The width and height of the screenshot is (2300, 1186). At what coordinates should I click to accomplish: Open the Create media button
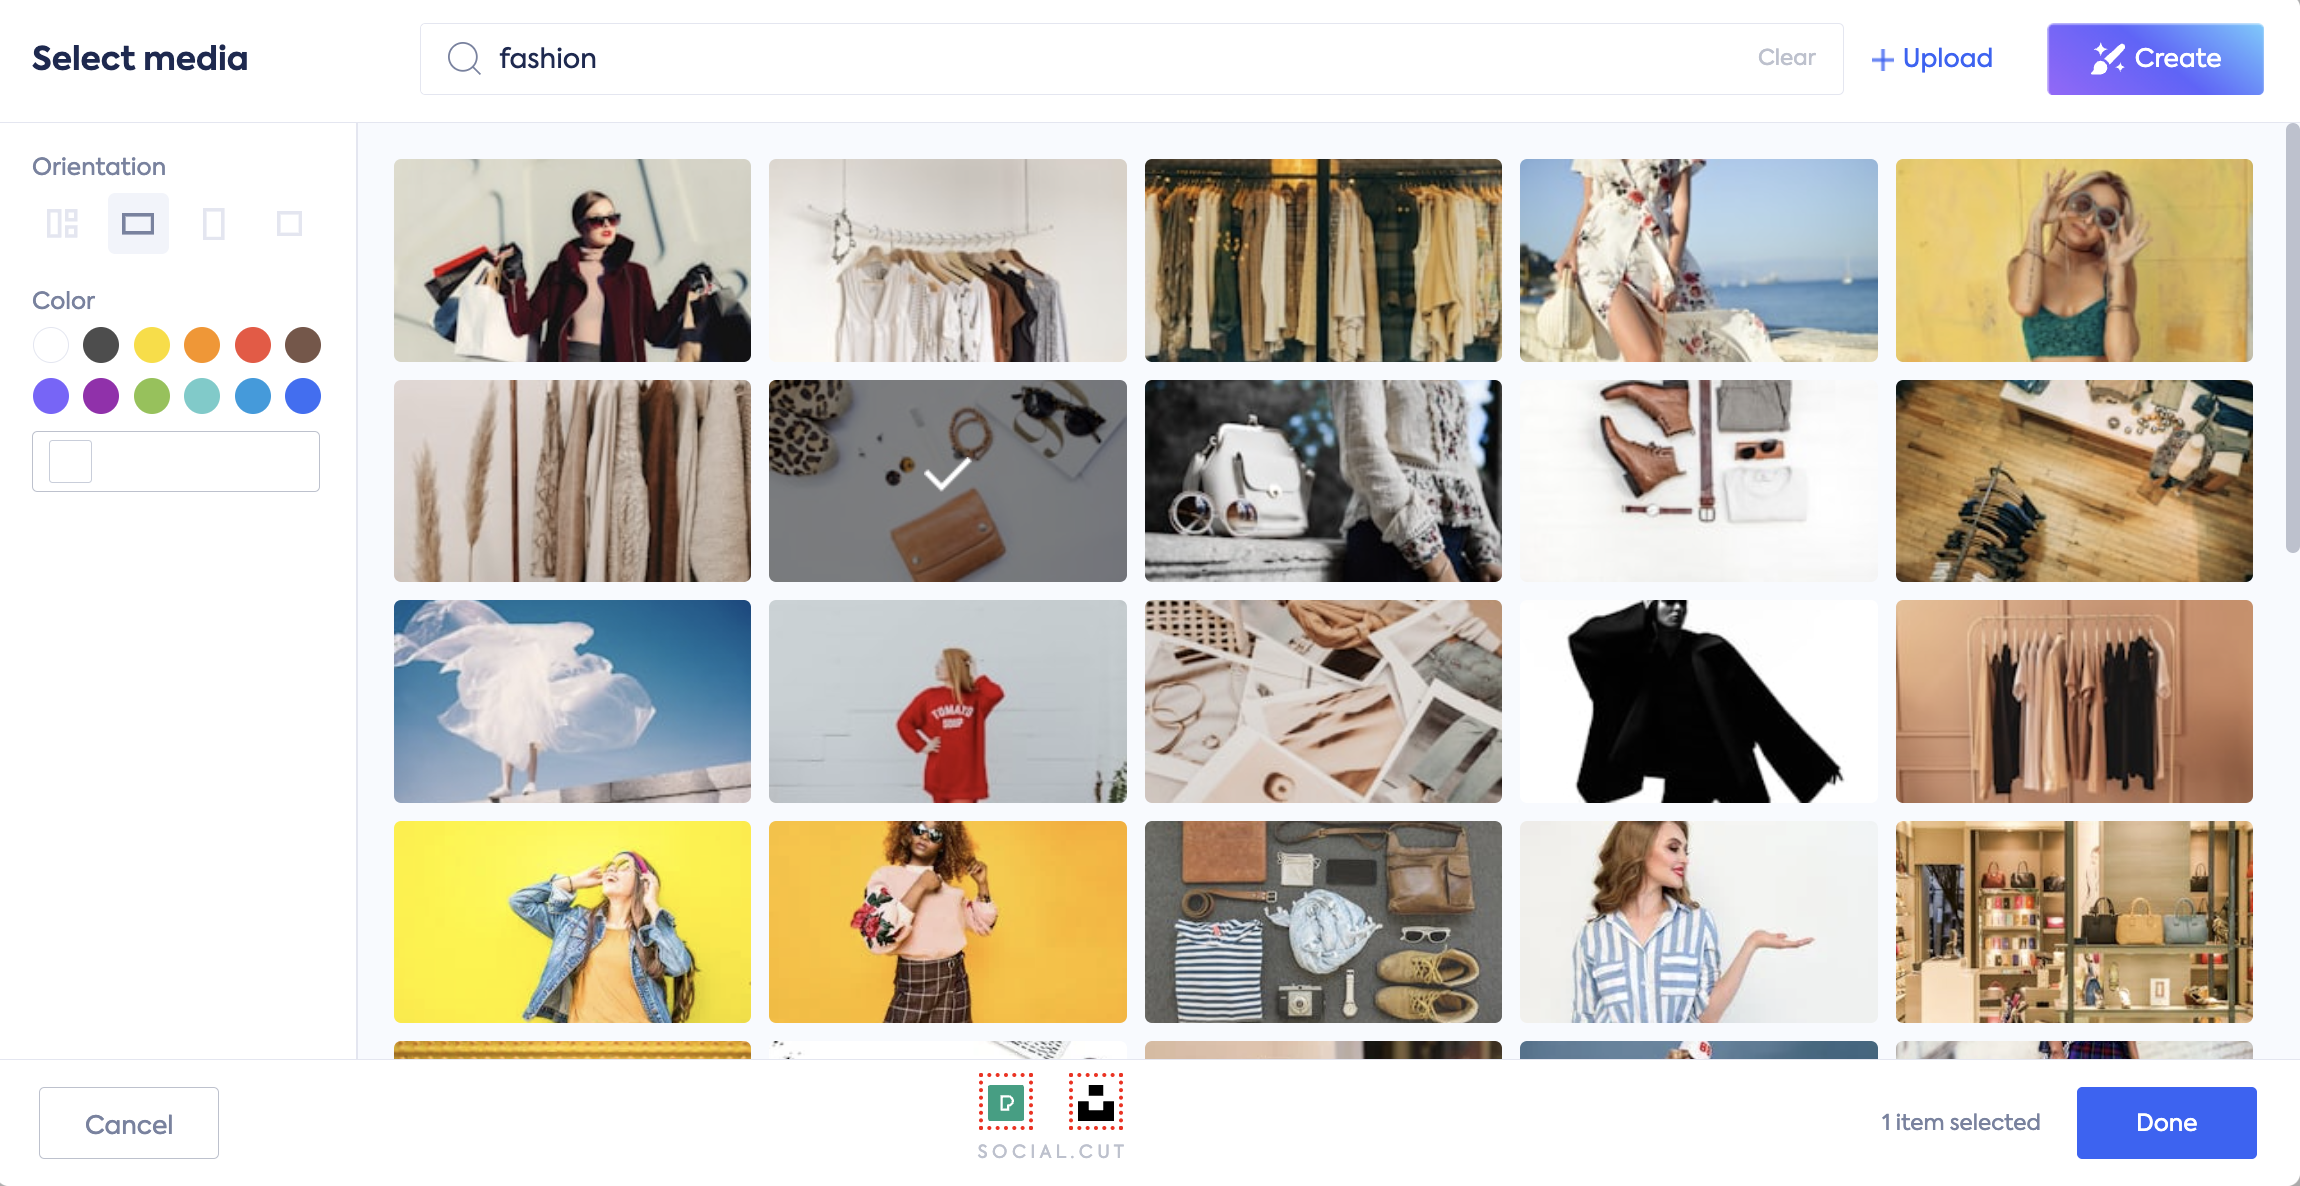click(2155, 59)
